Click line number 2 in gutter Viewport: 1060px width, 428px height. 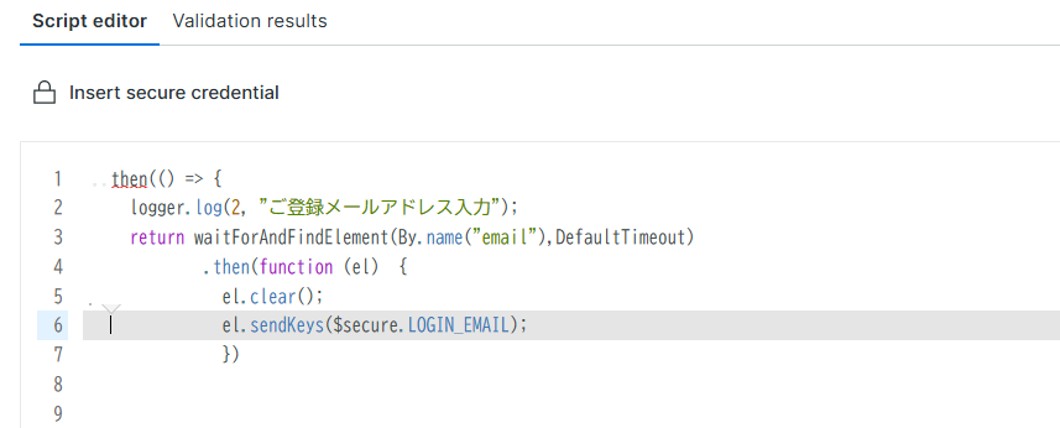pyautogui.click(x=58, y=209)
